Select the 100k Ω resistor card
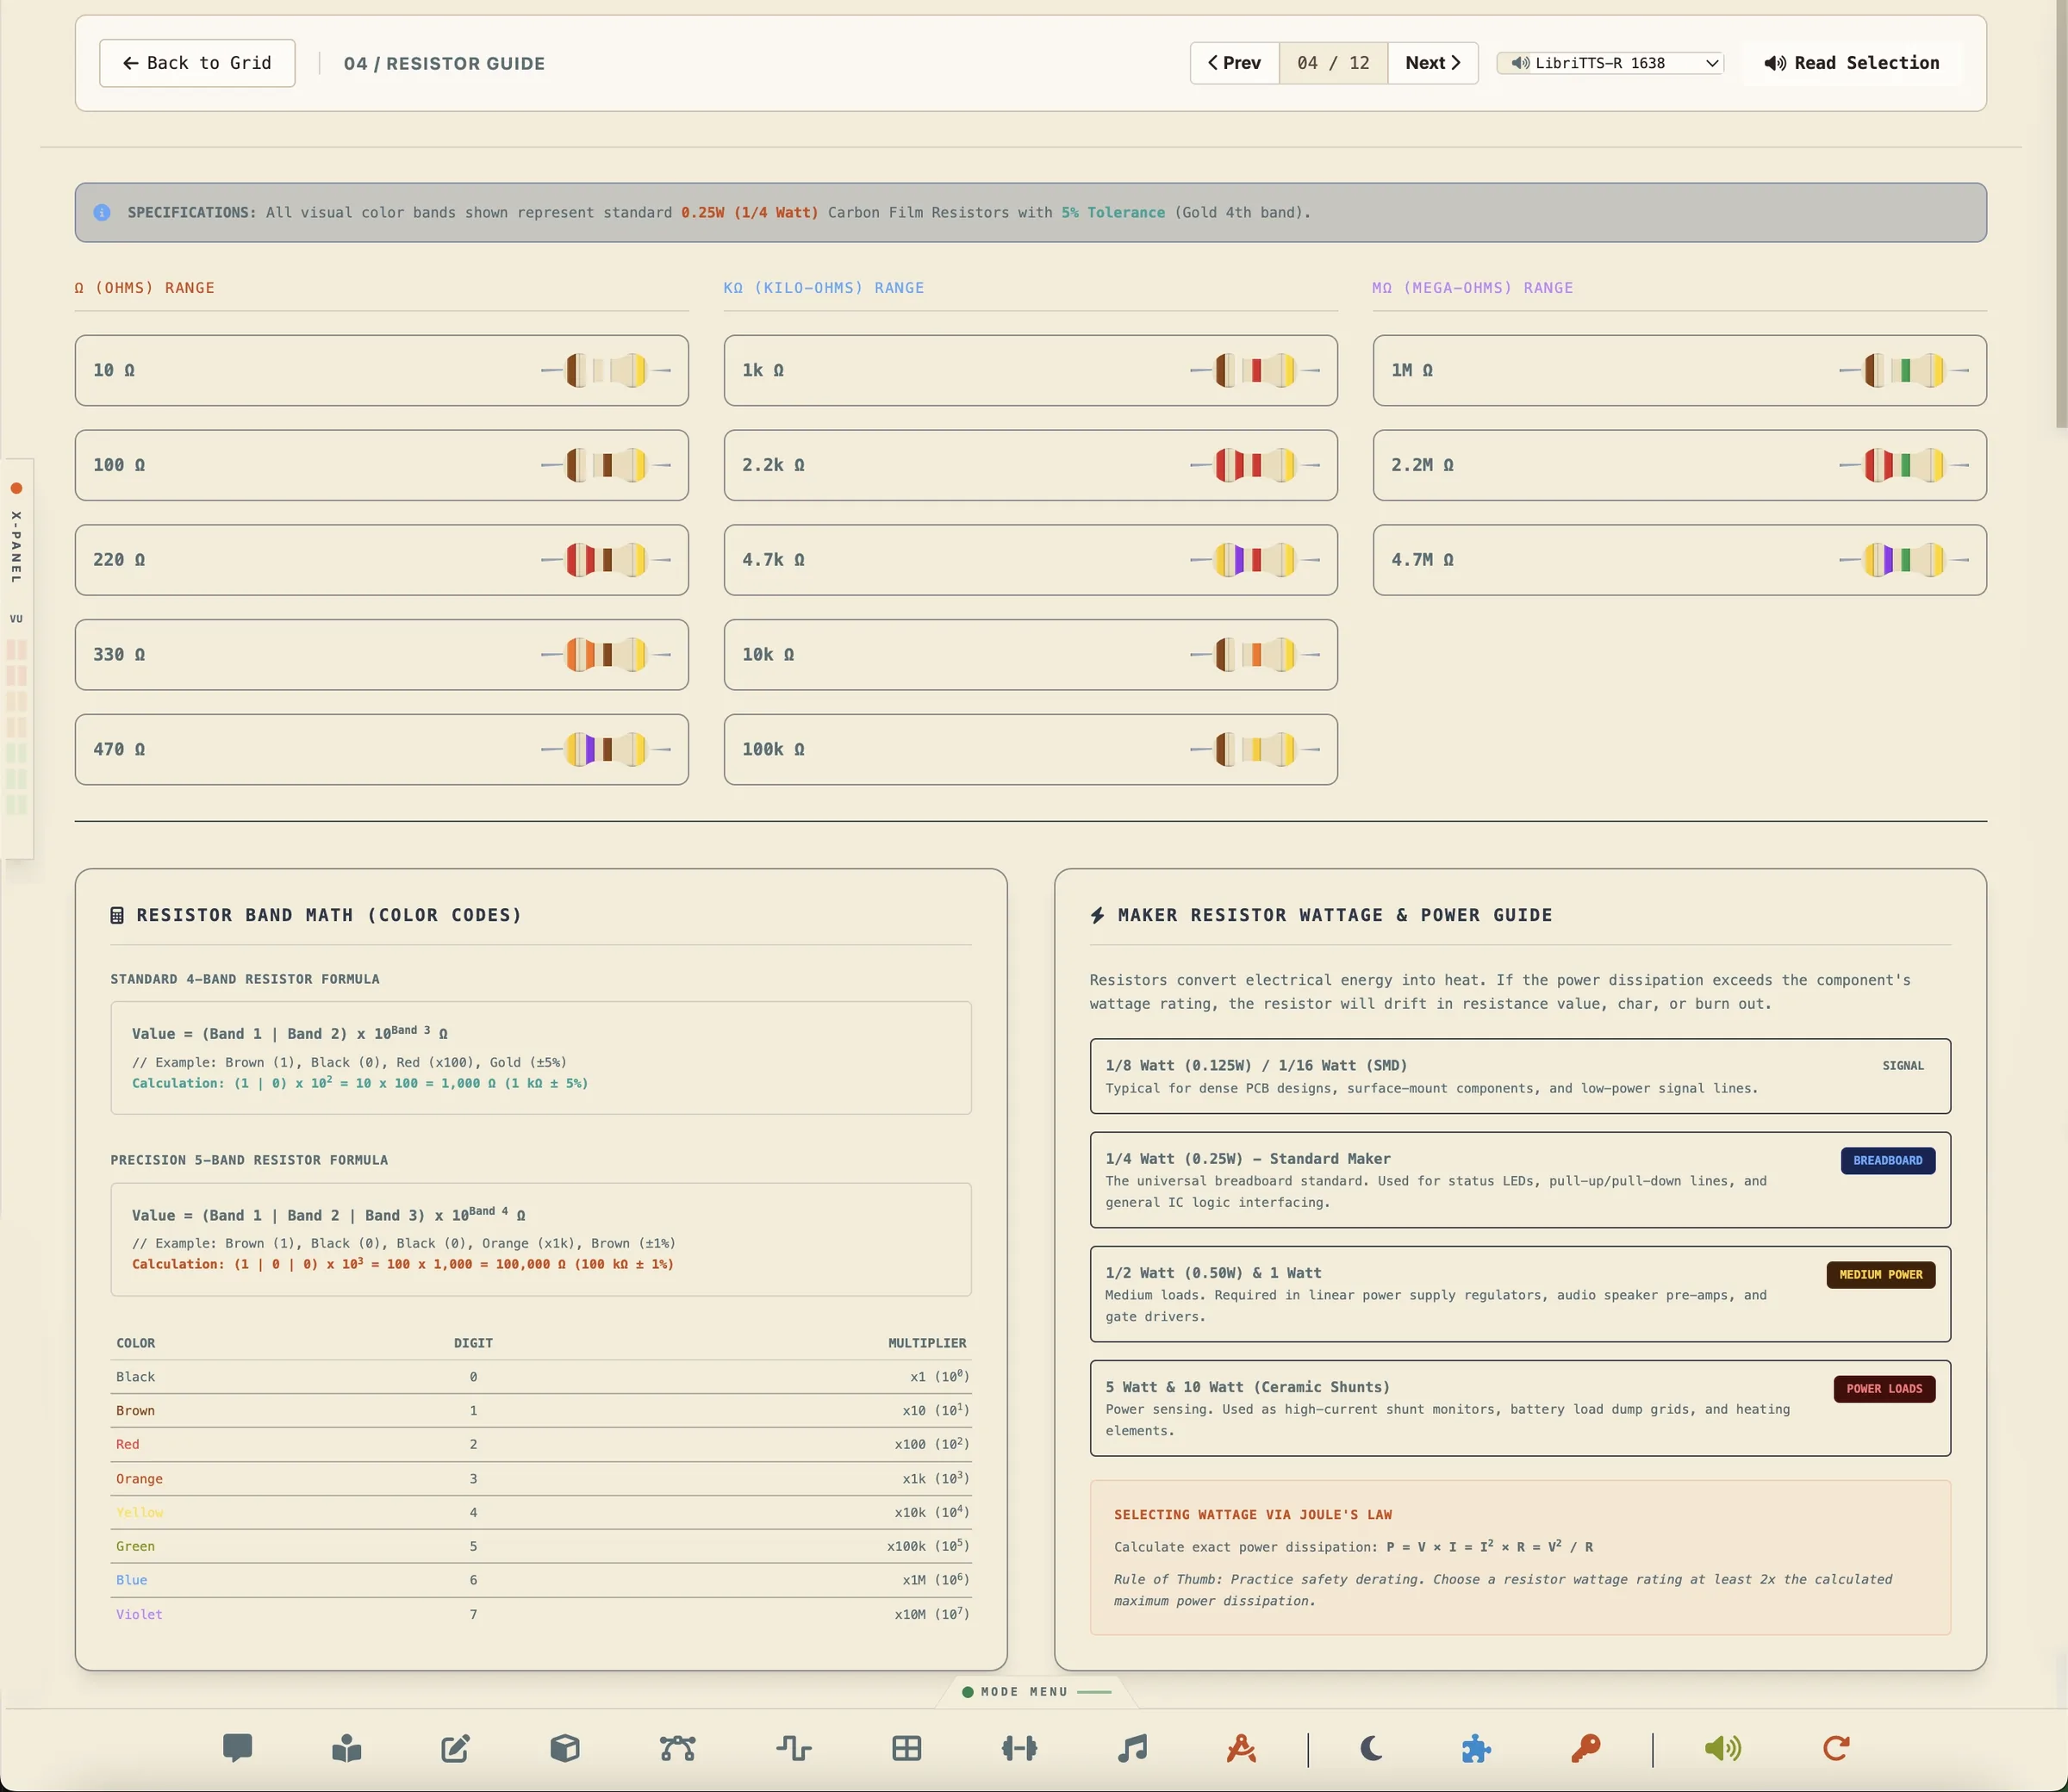The image size is (2068, 1792). (x=1030, y=749)
